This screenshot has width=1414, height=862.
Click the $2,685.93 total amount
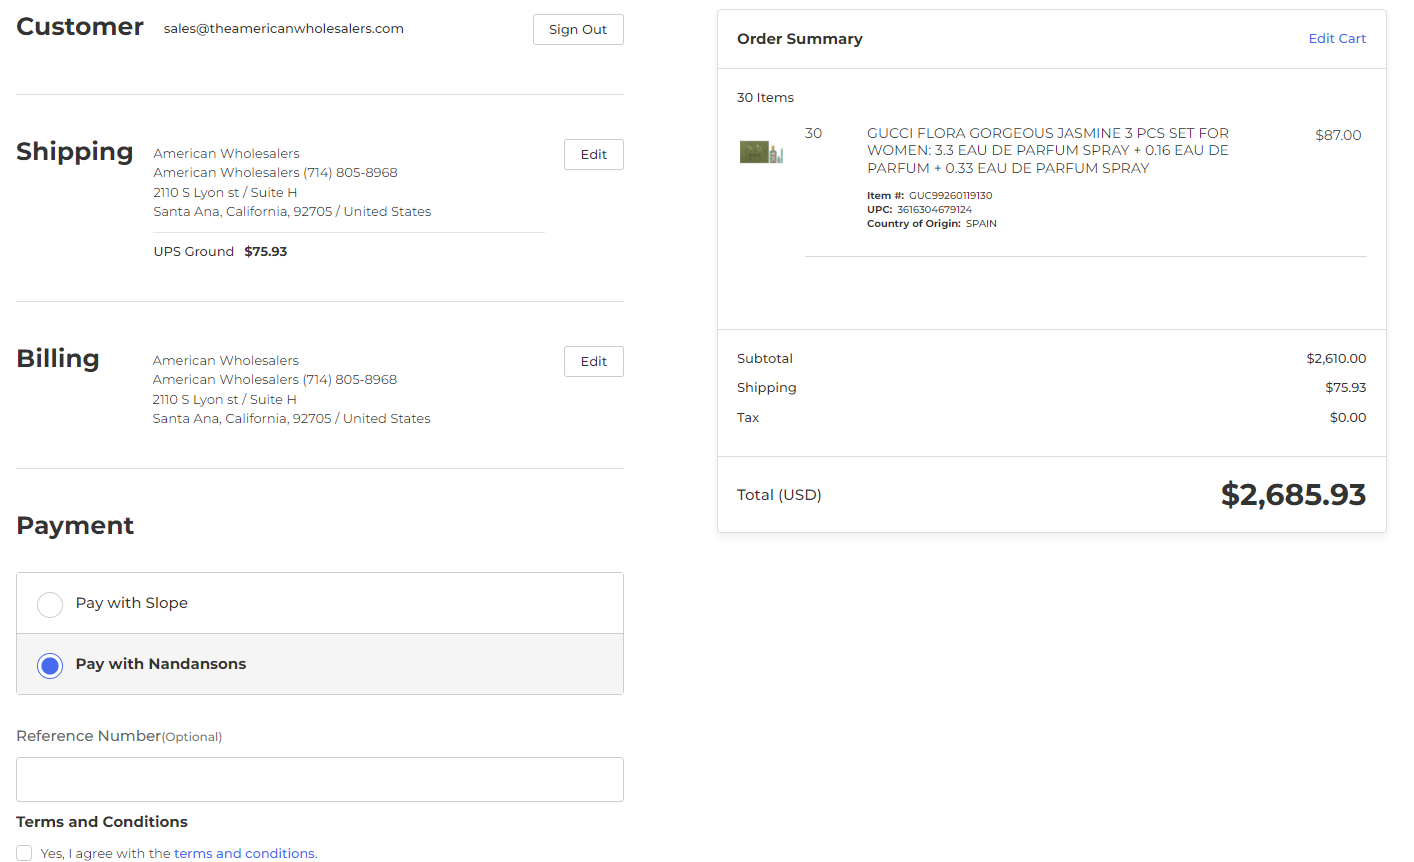(x=1293, y=494)
